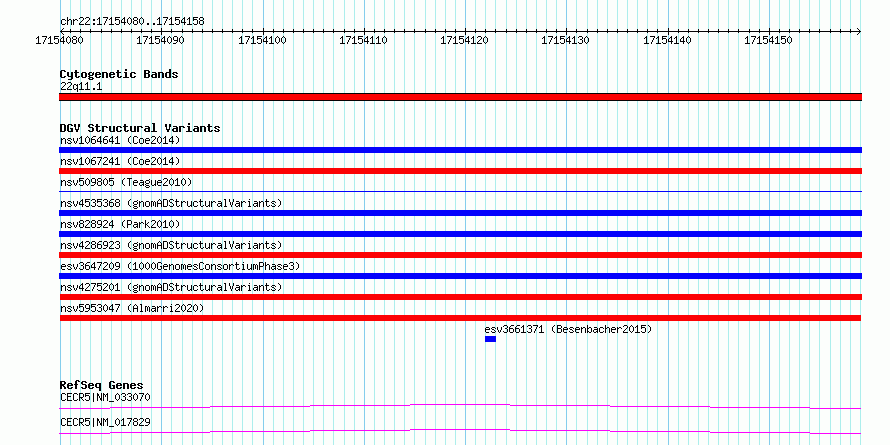
Task: Click the RefSeq Genes track title
Action: (102, 386)
